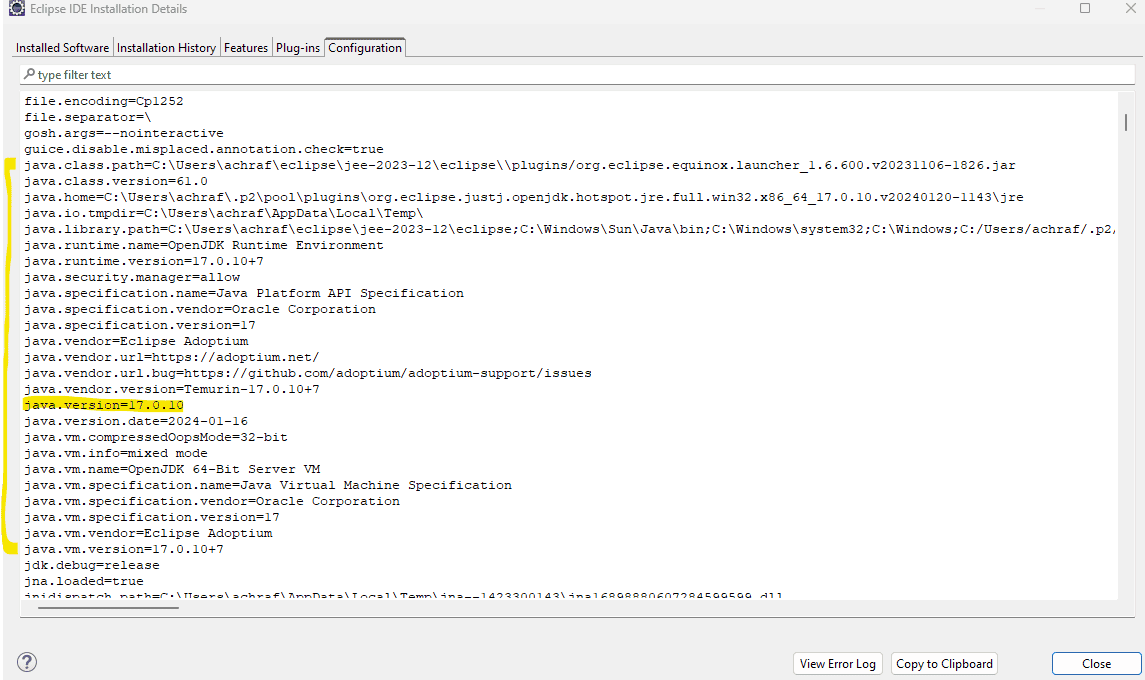Click java.vm.vendor=Eclipse Adoptium line
Viewport: 1145px width, 680px height.
pos(148,534)
